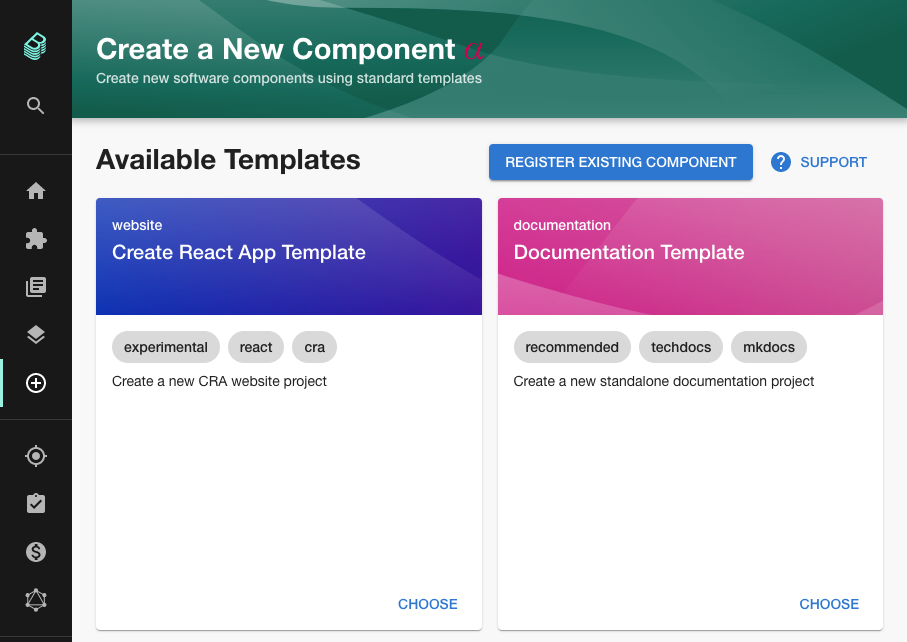Click the mkdocs tag chip

768,347
